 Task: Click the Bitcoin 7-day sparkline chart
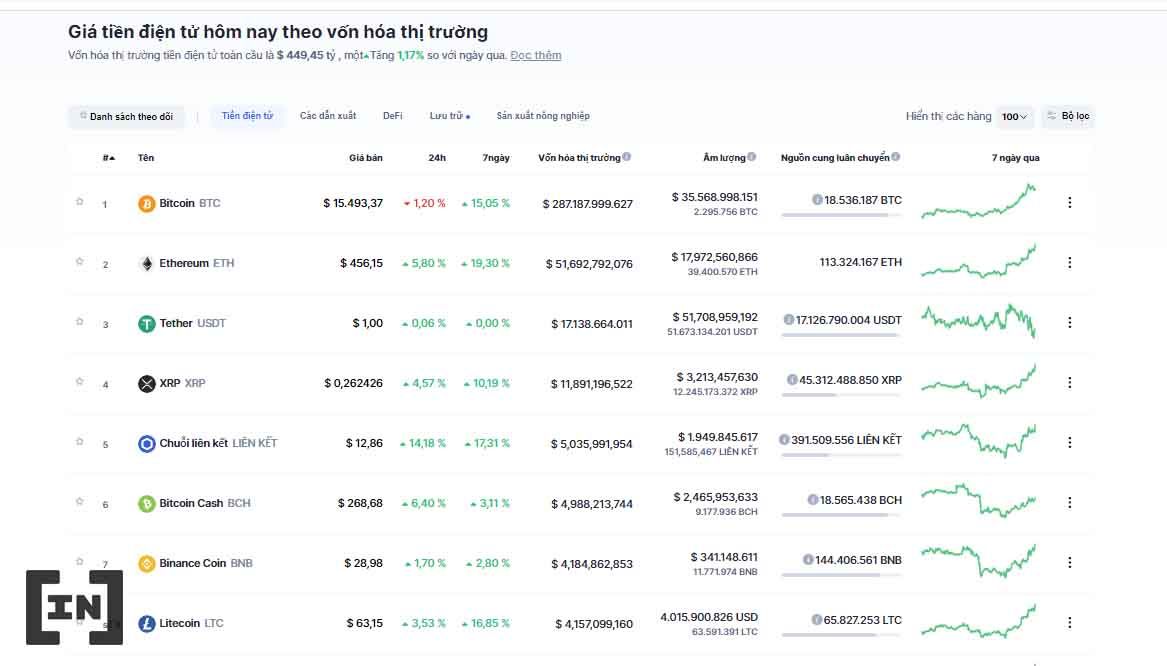[x=978, y=201]
